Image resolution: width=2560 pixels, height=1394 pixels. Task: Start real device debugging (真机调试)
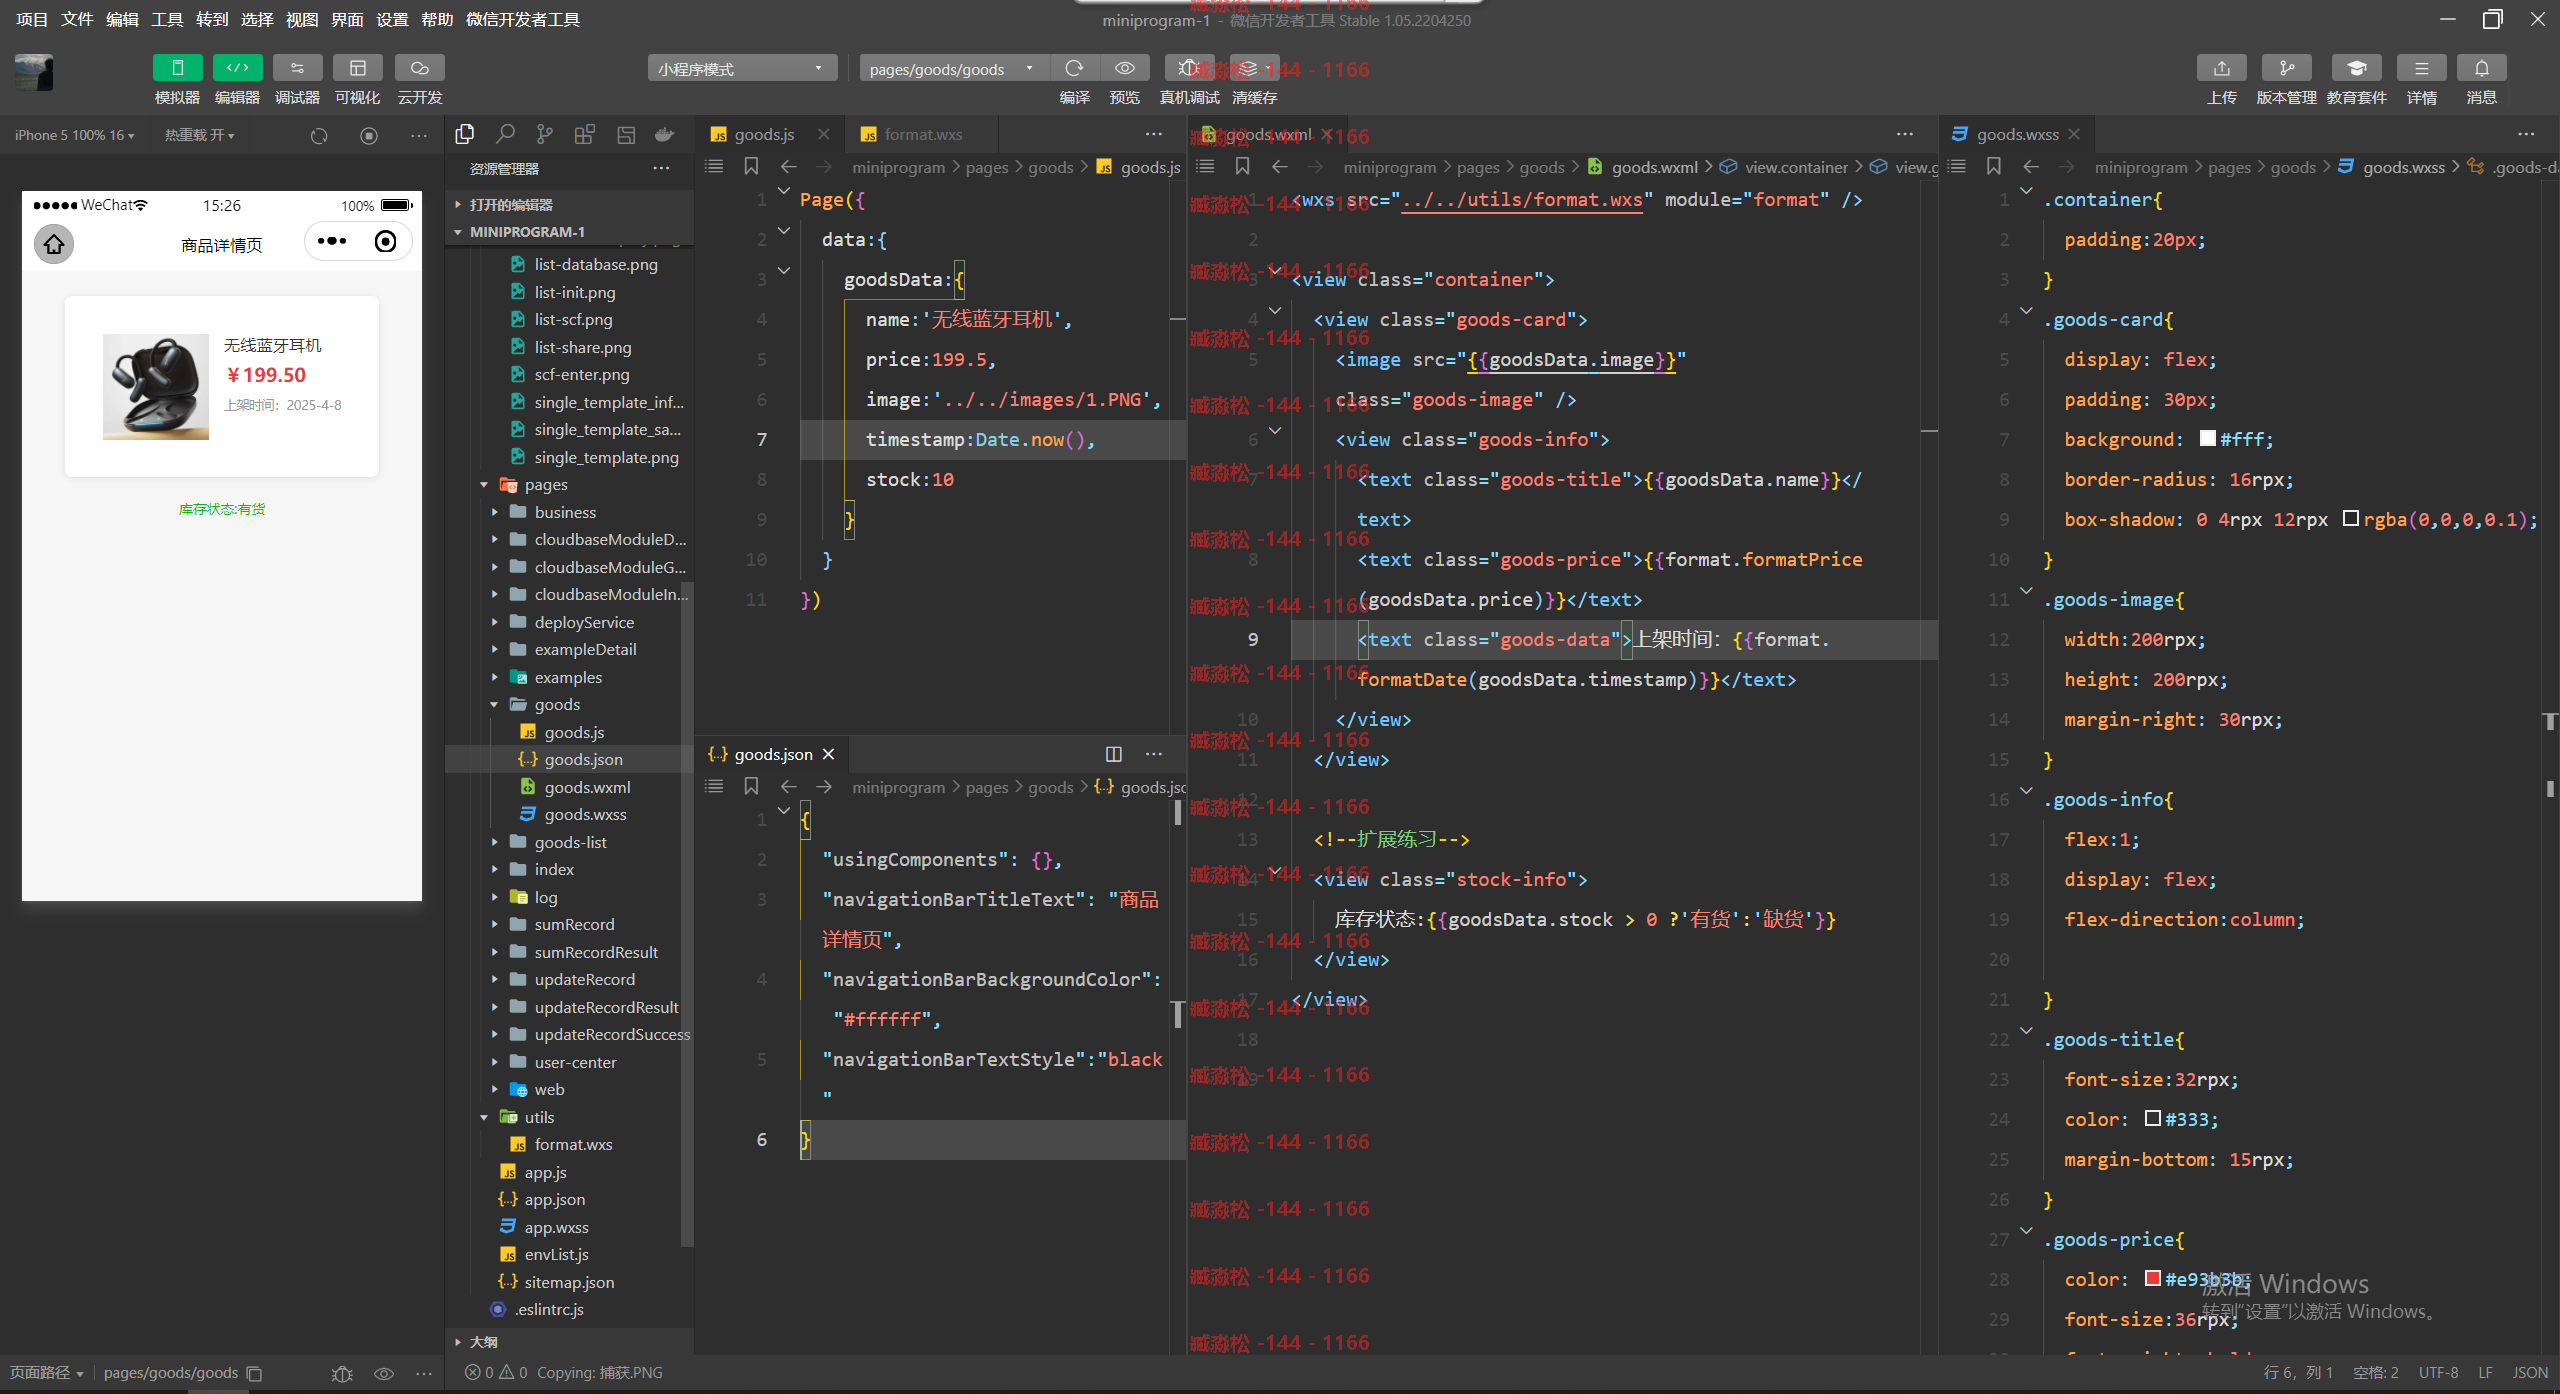1189,68
